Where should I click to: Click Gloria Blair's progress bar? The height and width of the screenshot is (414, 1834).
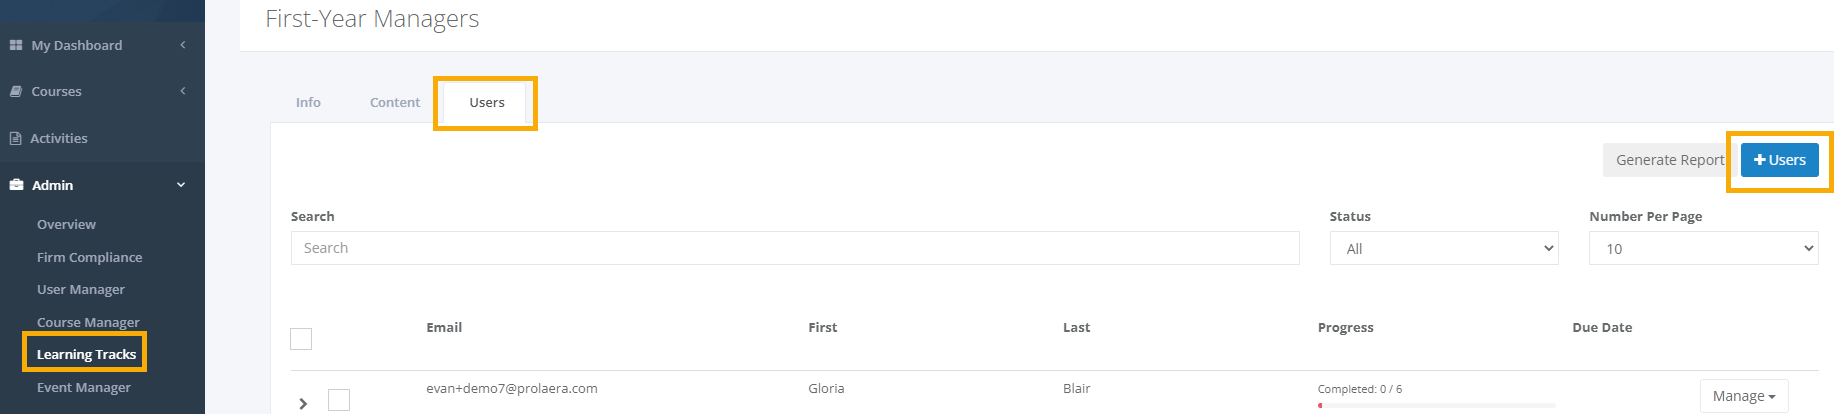tap(1436, 405)
